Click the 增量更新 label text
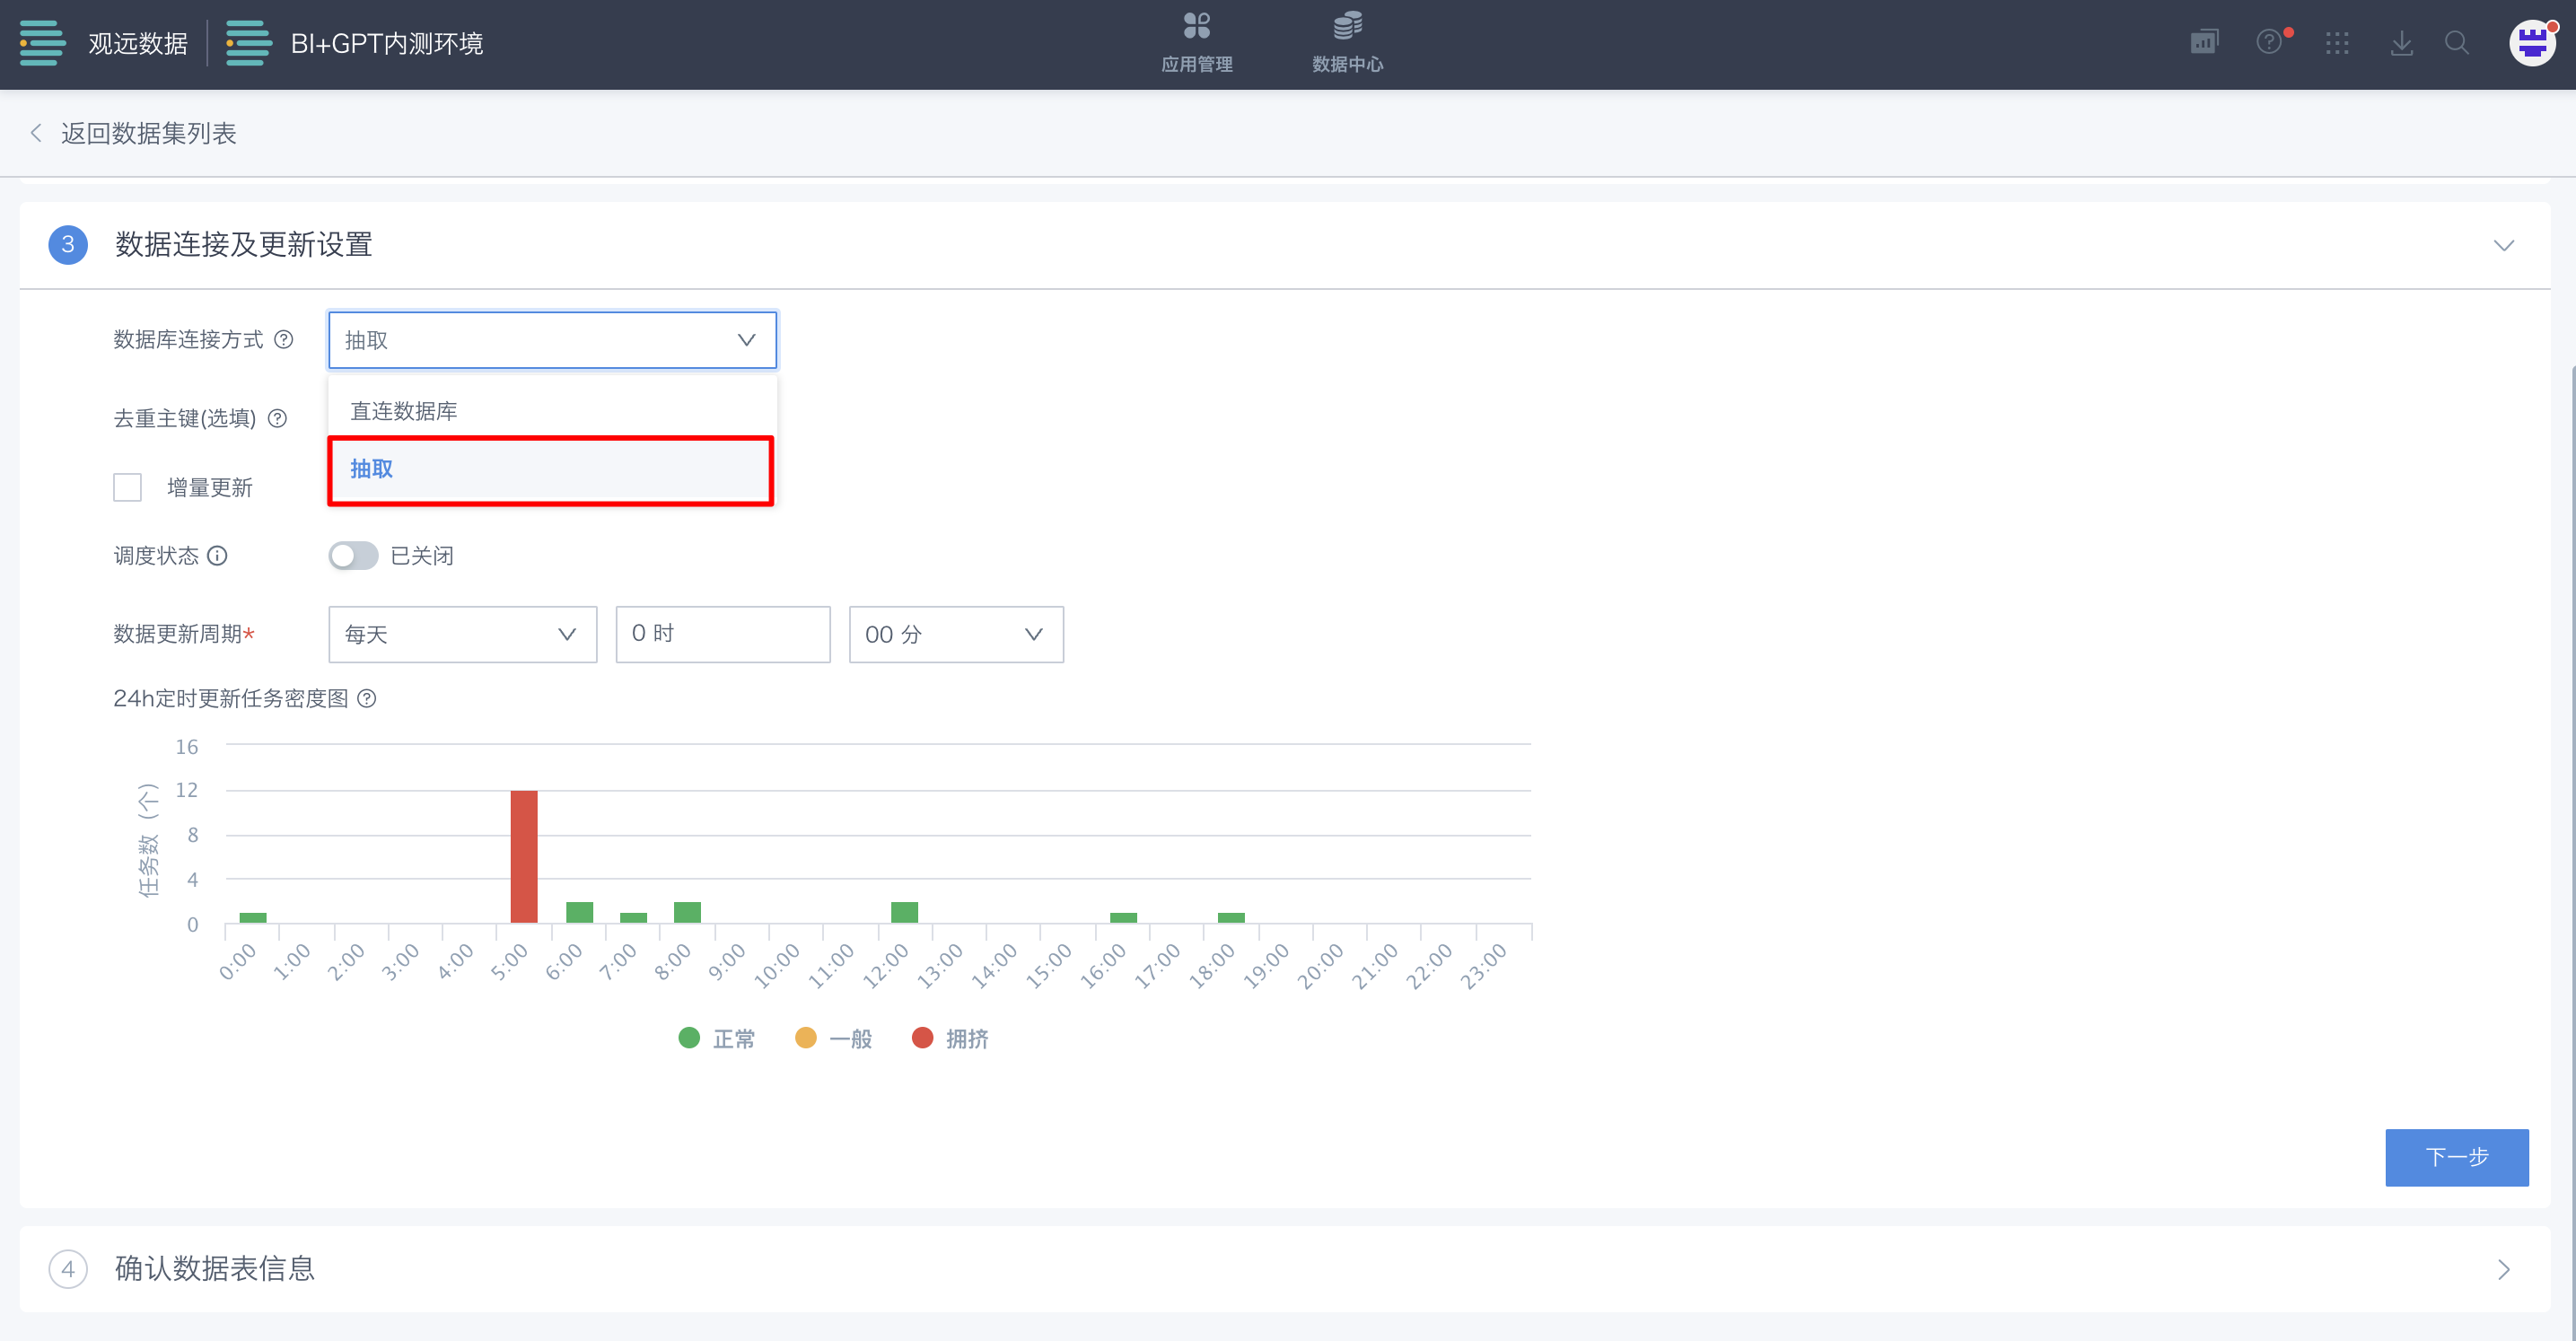The width and height of the screenshot is (2576, 1341). [x=209, y=487]
